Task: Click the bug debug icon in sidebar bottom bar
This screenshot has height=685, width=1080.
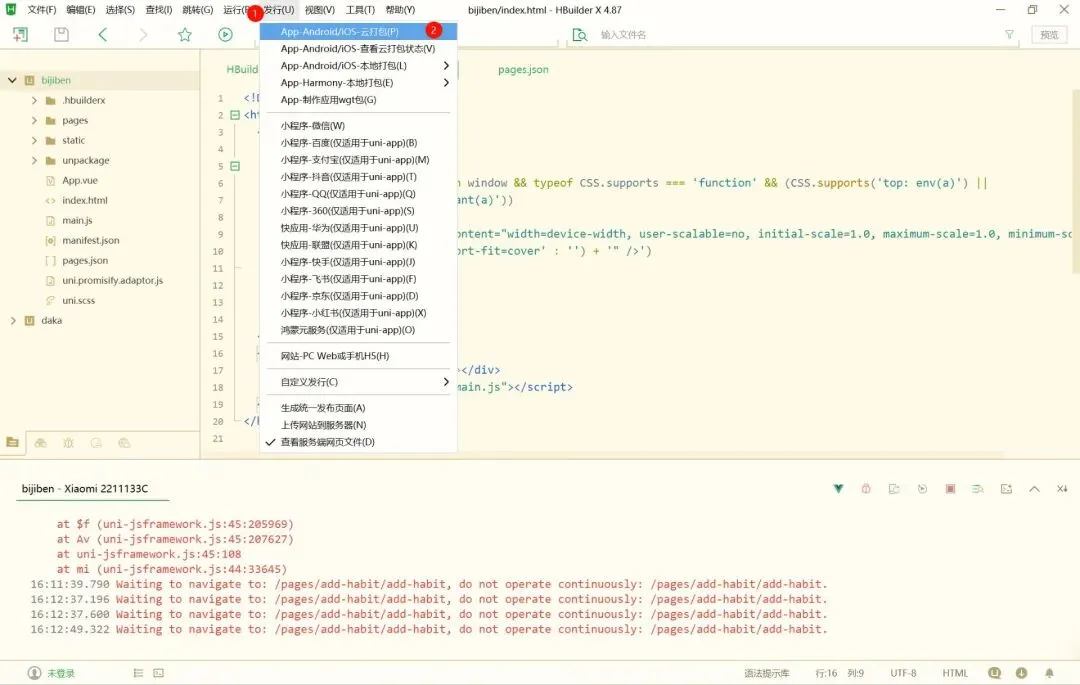Action: (x=68, y=443)
